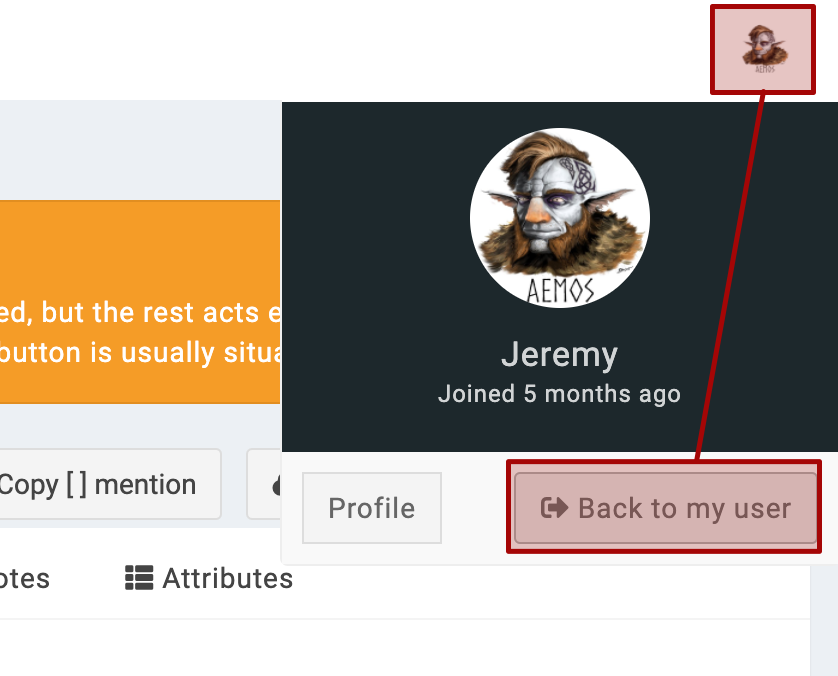This screenshot has height=676, width=838.
Task: Click the AEMOS caption on the large avatar
Action: [x=560, y=292]
